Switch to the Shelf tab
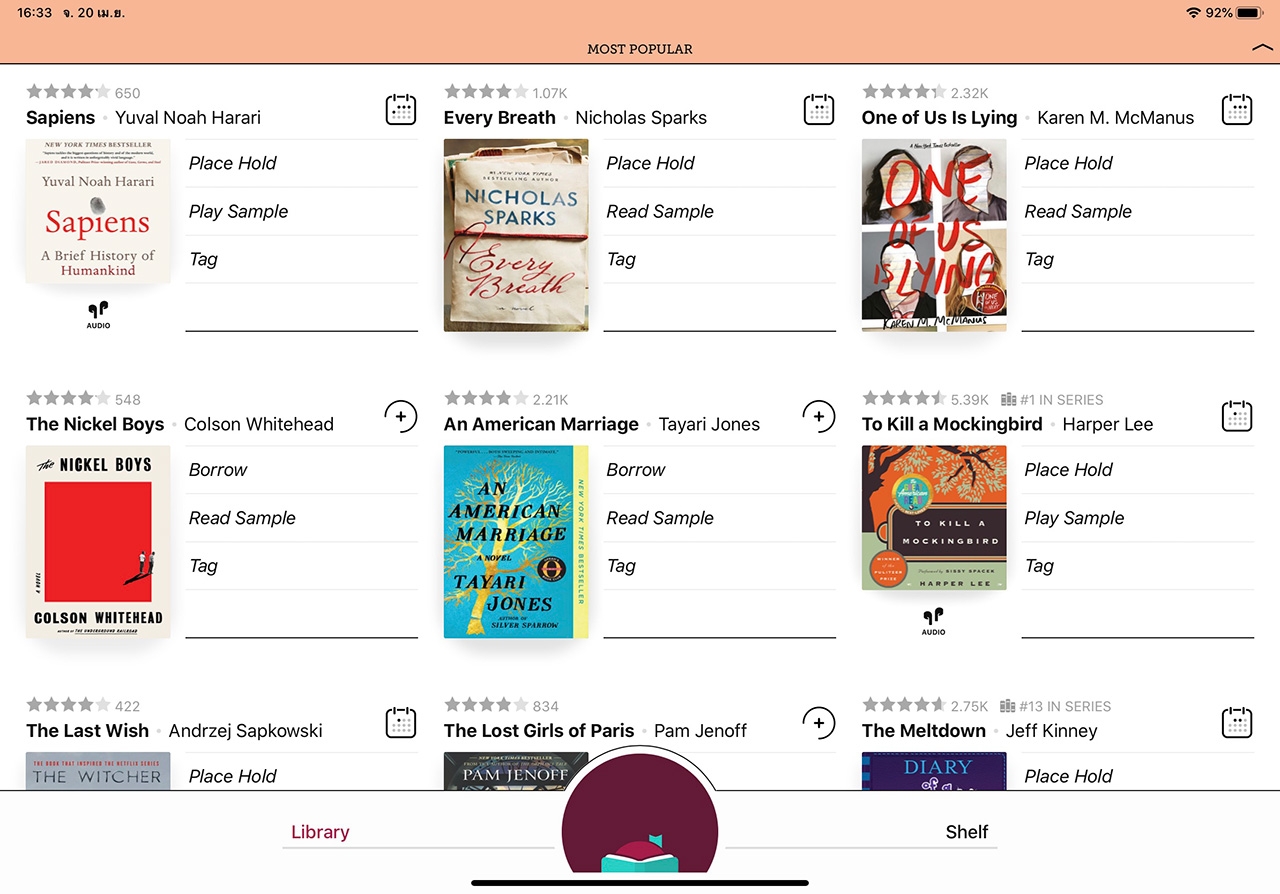Image resolution: width=1280 pixels, height=894 pixels. (x=966, y=832)
